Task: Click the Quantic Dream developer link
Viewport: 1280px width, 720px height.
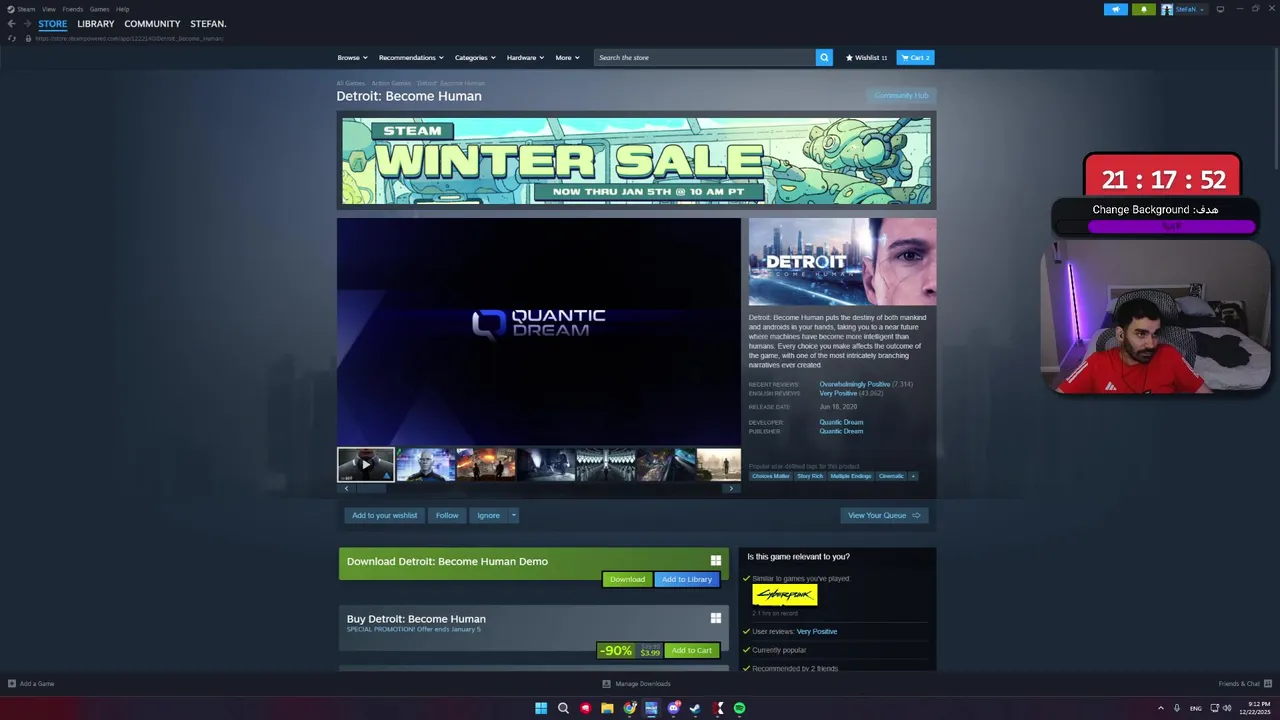Action: [x=841, y=422]
